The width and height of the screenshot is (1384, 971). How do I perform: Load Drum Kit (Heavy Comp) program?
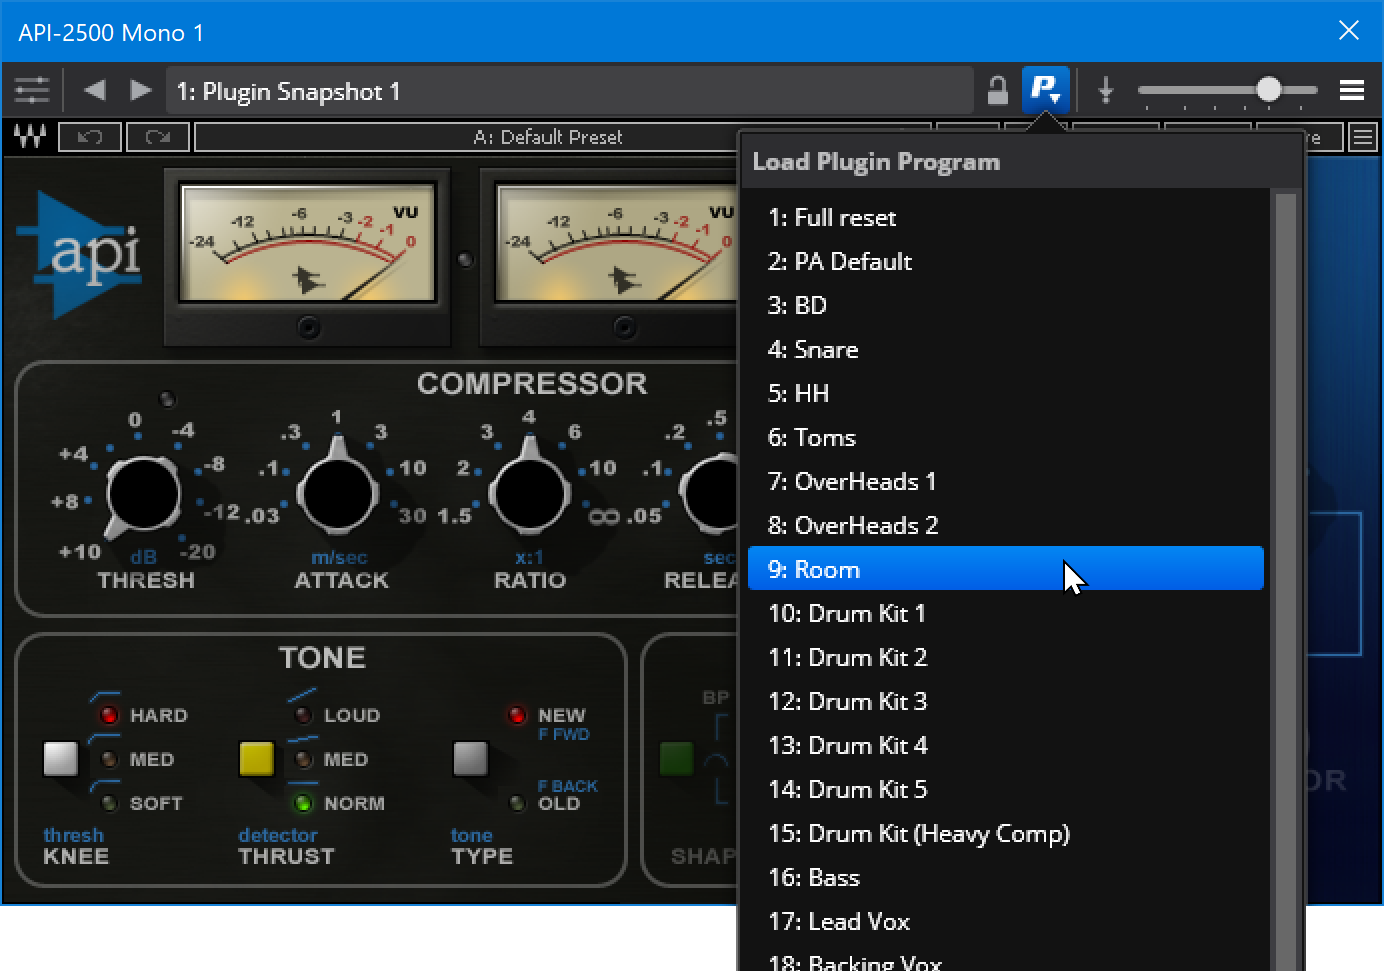click(x=1006, y=833)
